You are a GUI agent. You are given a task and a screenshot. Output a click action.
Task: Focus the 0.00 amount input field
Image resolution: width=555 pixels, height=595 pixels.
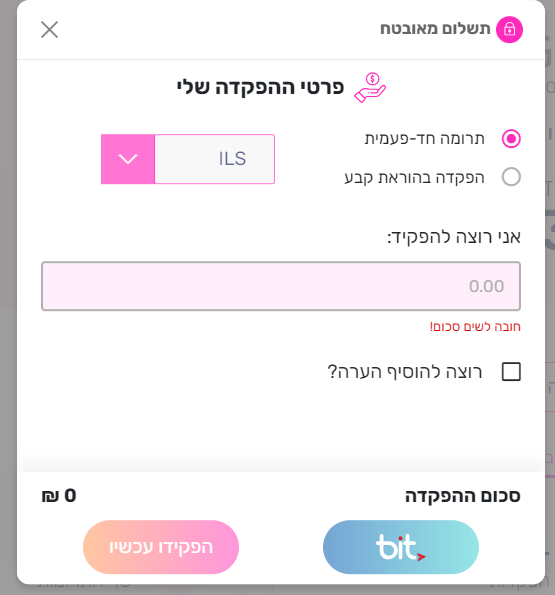pos(281,286)
